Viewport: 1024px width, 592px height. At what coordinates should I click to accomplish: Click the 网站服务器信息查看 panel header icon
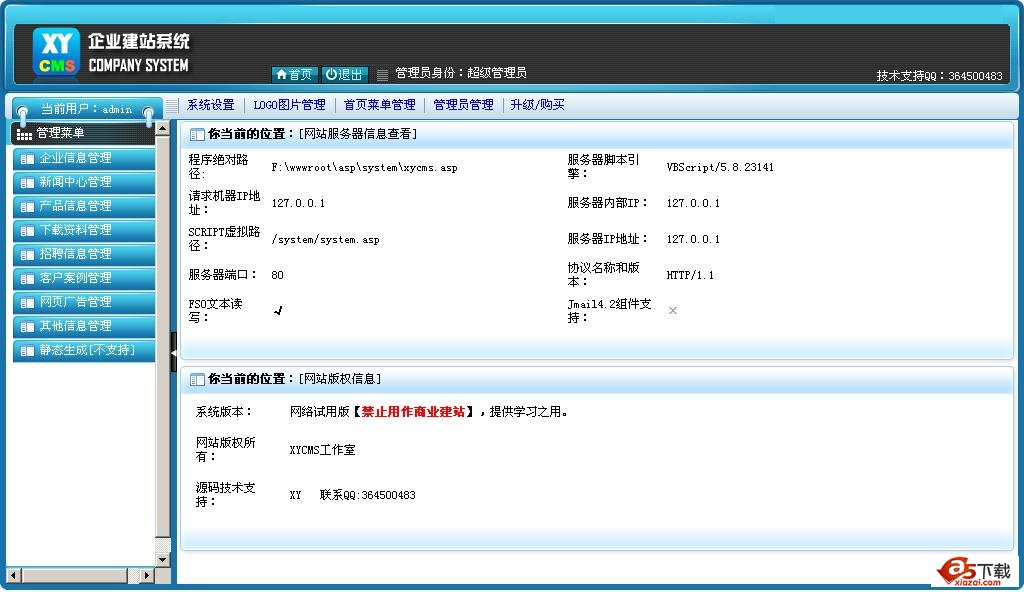(197, 134)
